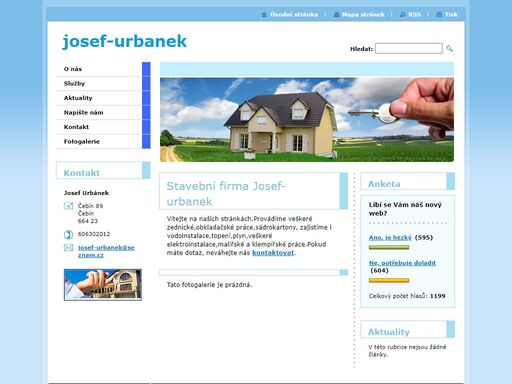Screen dimensions: 512x384
Task: Open the Služby menu item
Action: point(74,83)
